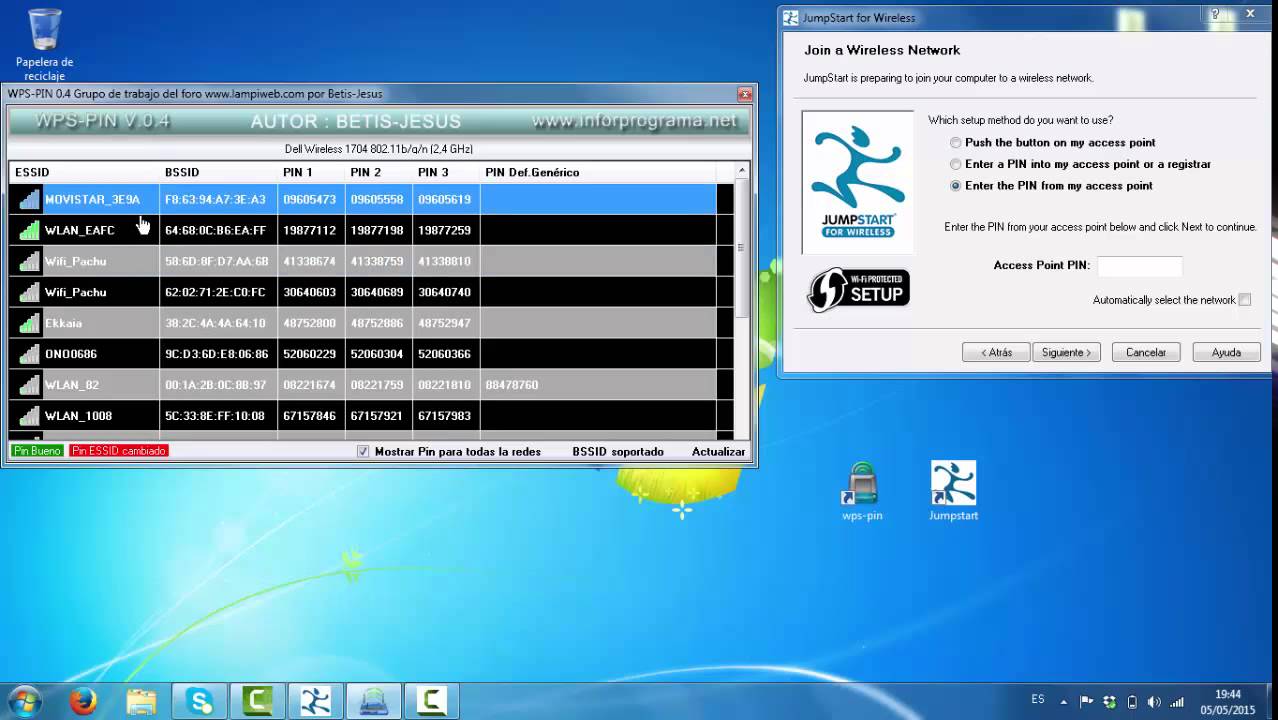Select Enter a PIN into my access point option

[955, 164]
